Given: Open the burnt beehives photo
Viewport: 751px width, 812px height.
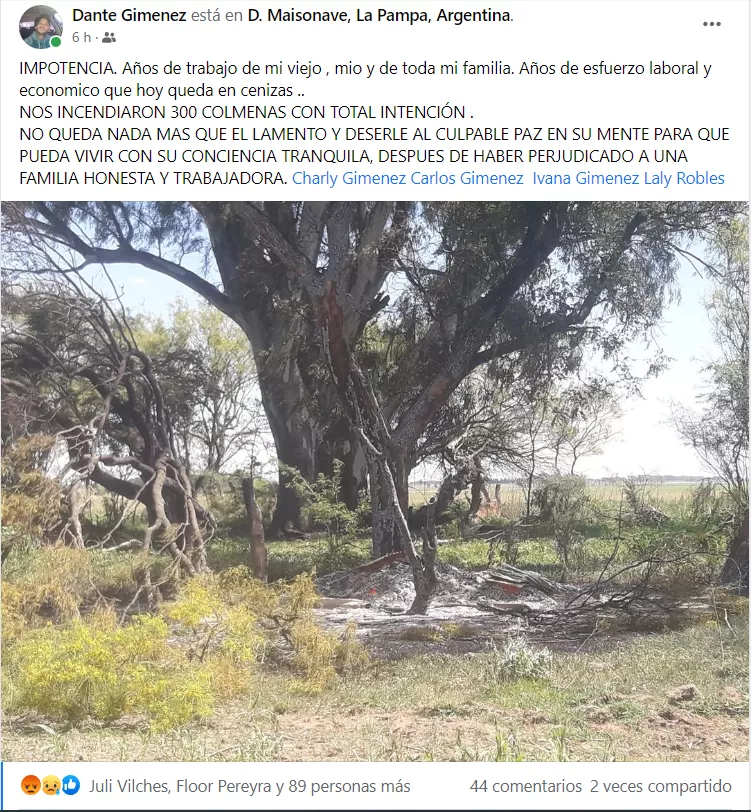Looking at the screenshot, I should [376, 481].
